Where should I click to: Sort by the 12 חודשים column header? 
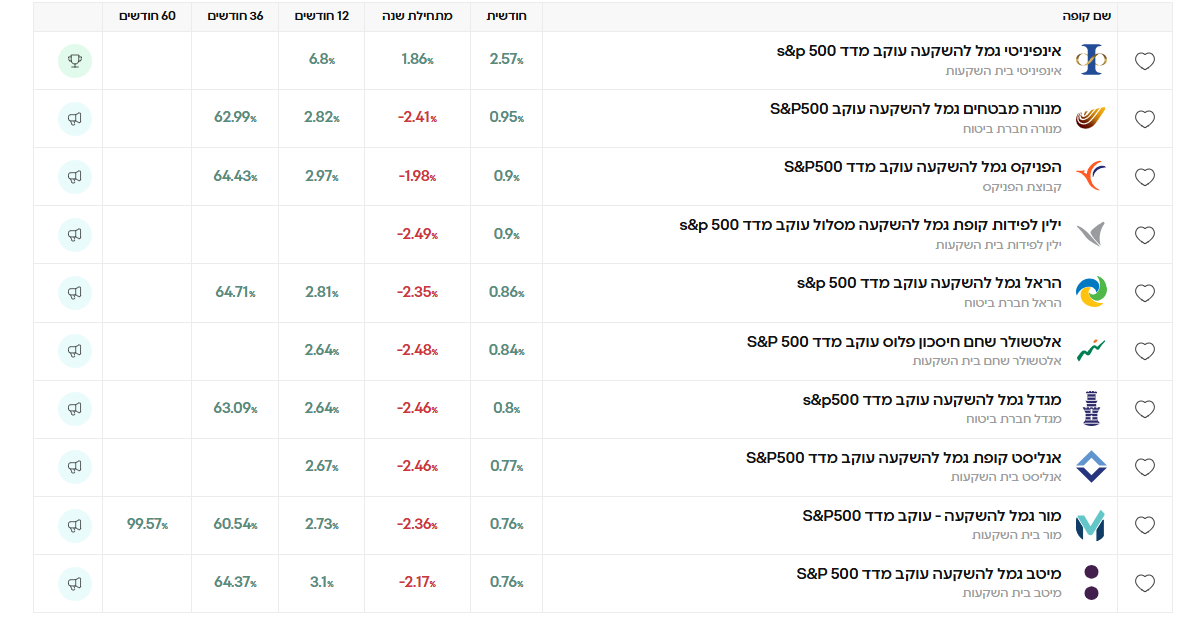click(x=322, y=17)
